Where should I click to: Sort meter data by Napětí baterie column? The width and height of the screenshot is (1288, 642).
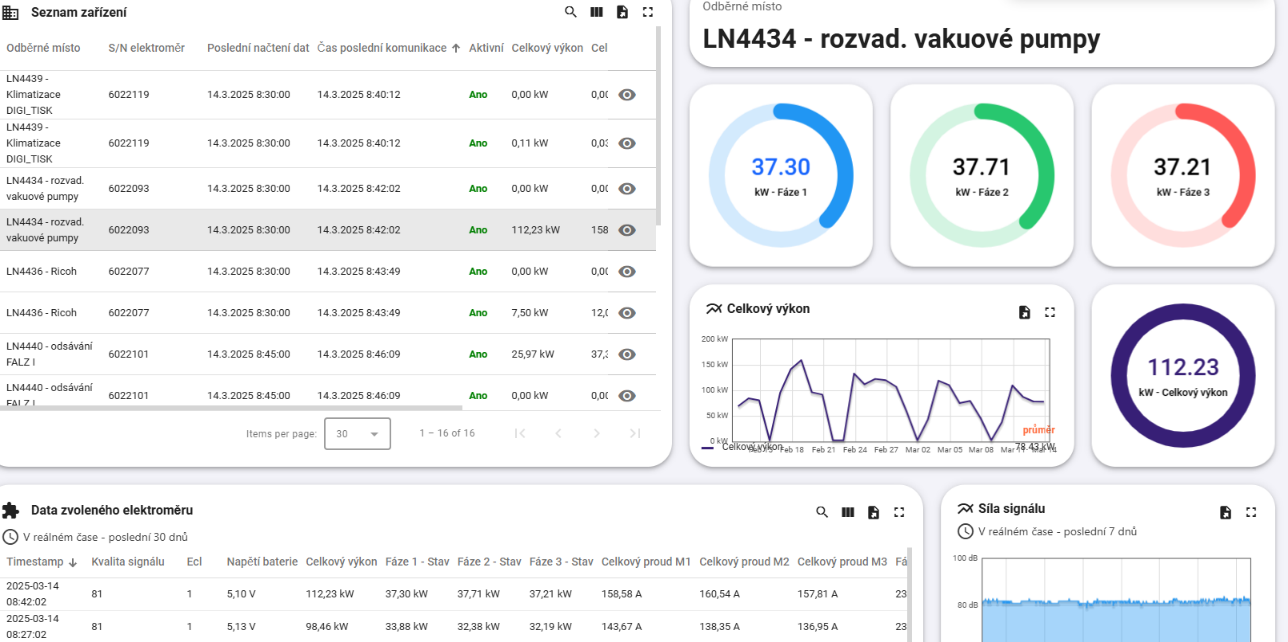[261, 562]
